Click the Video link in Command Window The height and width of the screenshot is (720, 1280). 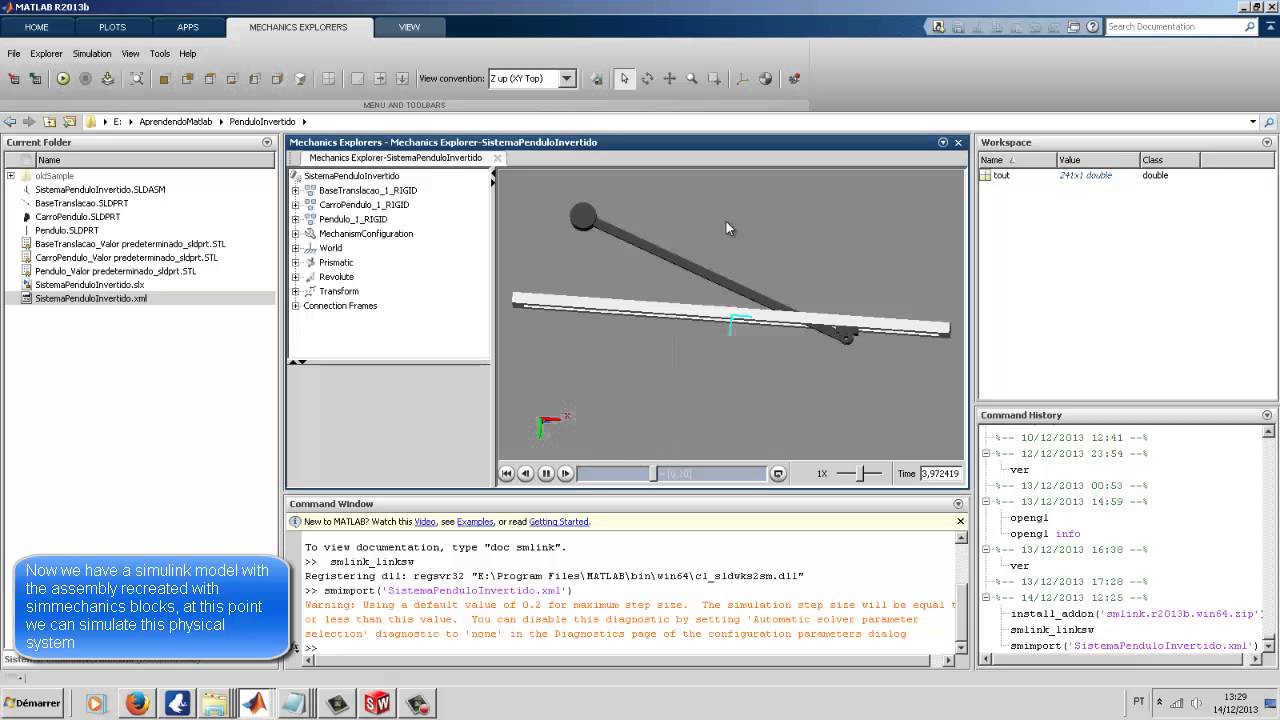tap(425, 522)
